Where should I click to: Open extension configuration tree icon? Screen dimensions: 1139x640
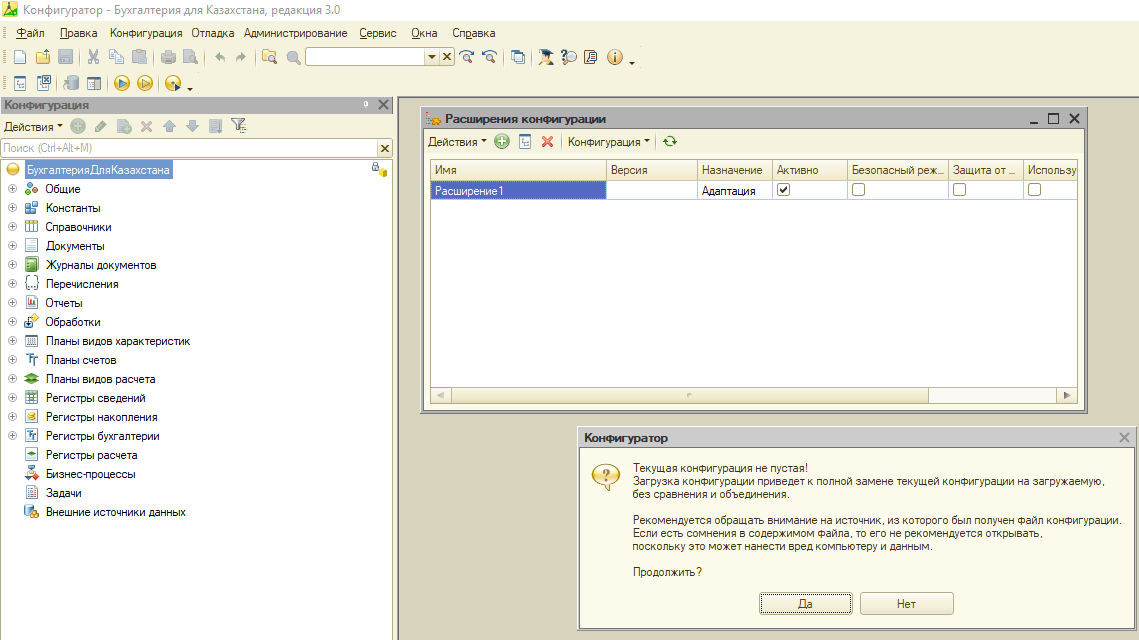click(x=525, y=142)
